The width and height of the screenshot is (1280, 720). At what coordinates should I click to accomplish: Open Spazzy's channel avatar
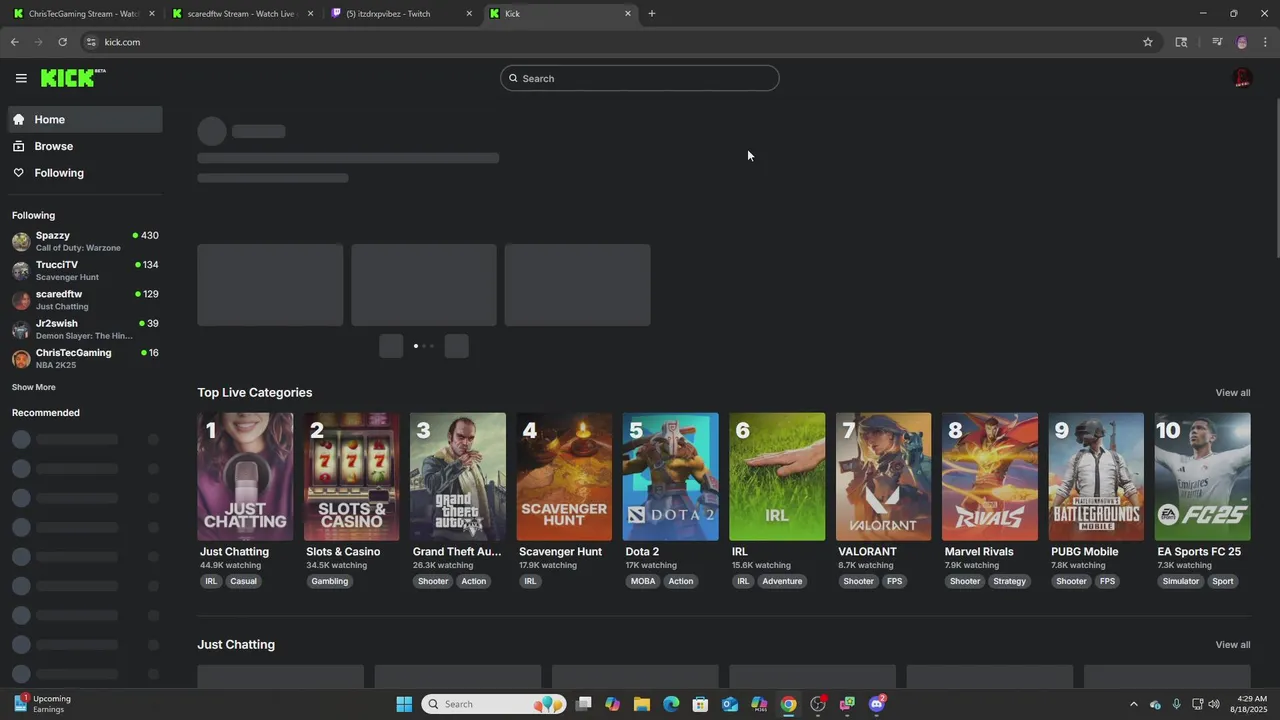click(21, 241)
